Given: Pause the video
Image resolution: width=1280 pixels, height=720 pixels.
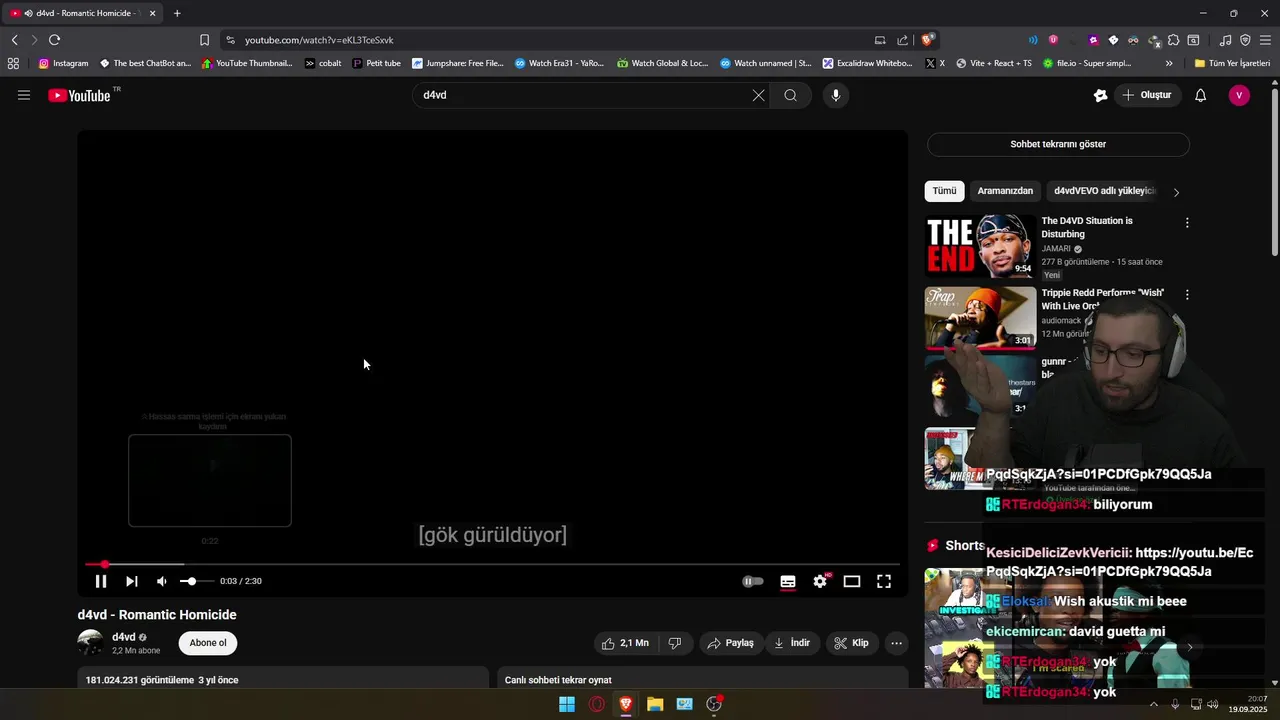Looking at the screenshot, I should click(x=101, y=581).
